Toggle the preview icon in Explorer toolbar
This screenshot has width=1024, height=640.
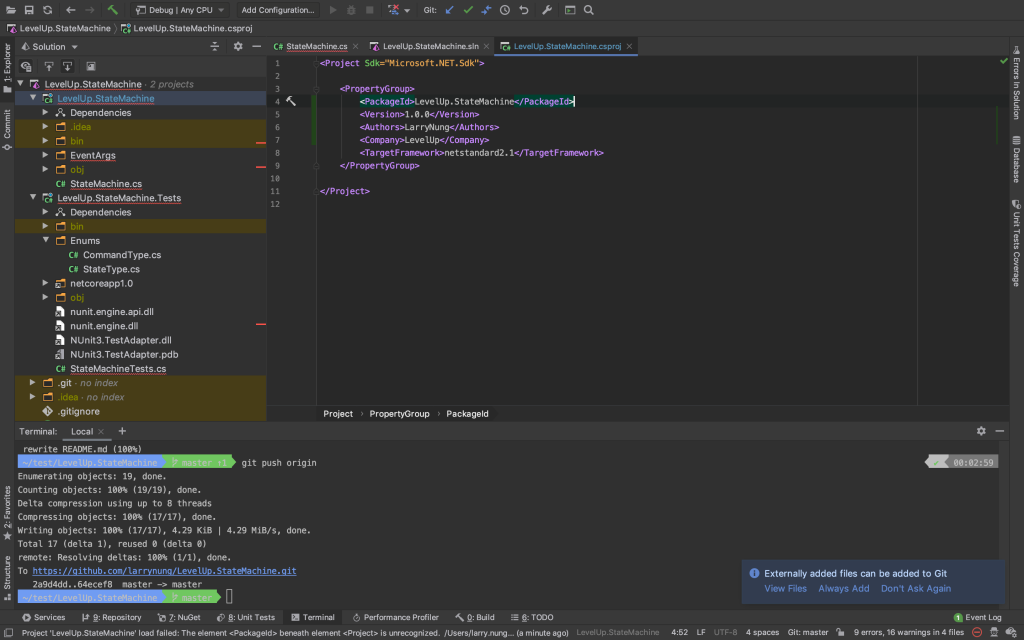click(x=91, y=67)
